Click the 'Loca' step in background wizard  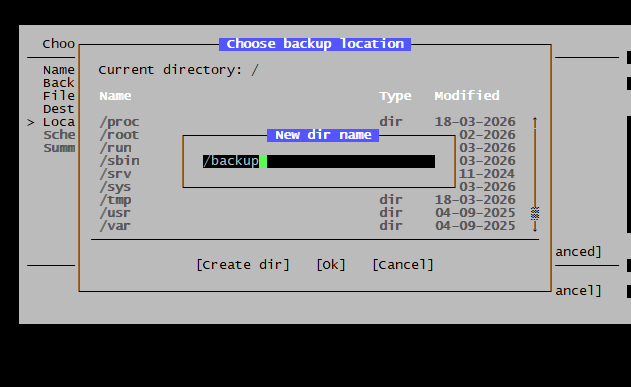59,122
